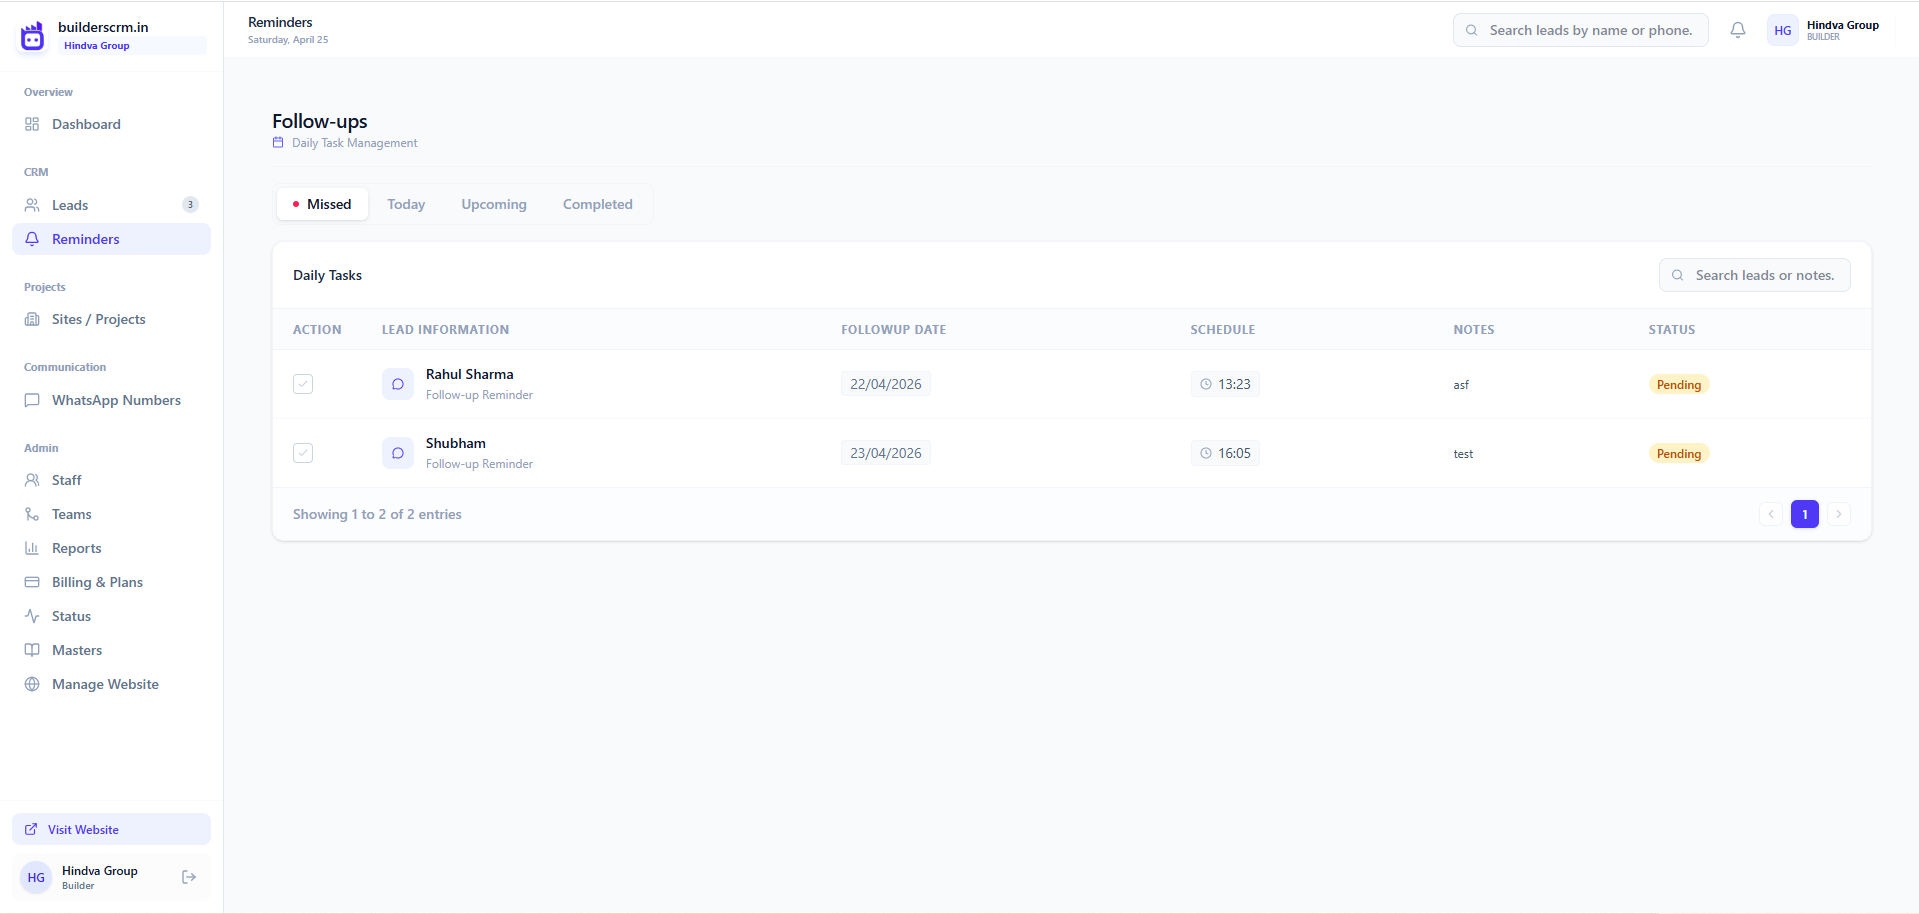Go to the next page arrow

1838,514
